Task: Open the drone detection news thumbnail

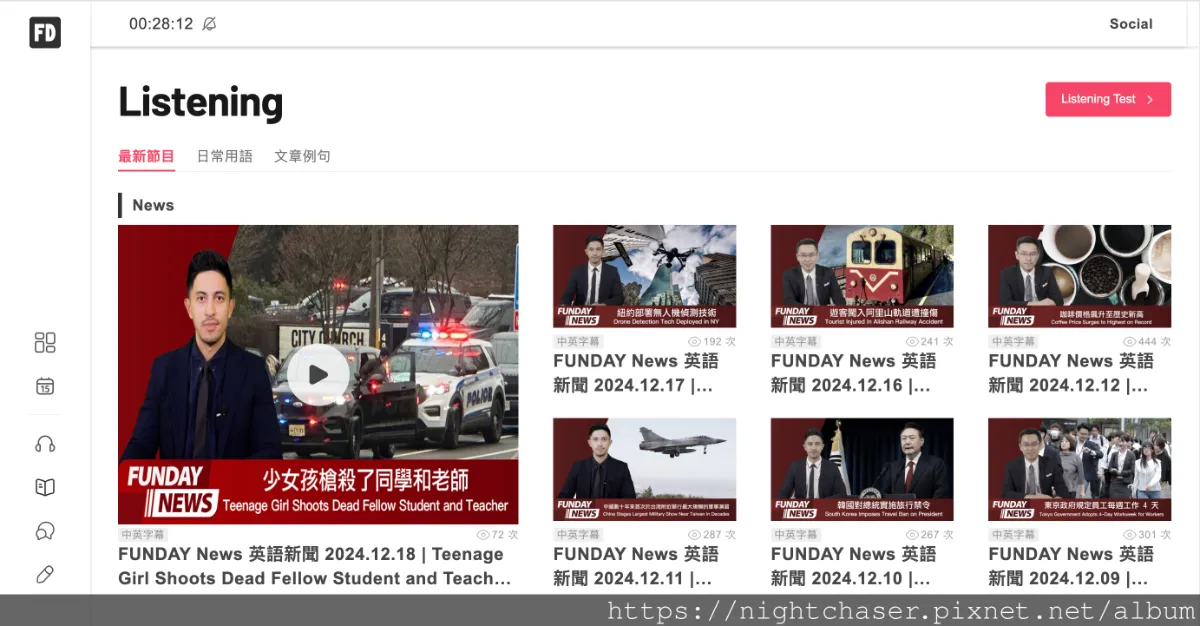Action: (644, 276)
